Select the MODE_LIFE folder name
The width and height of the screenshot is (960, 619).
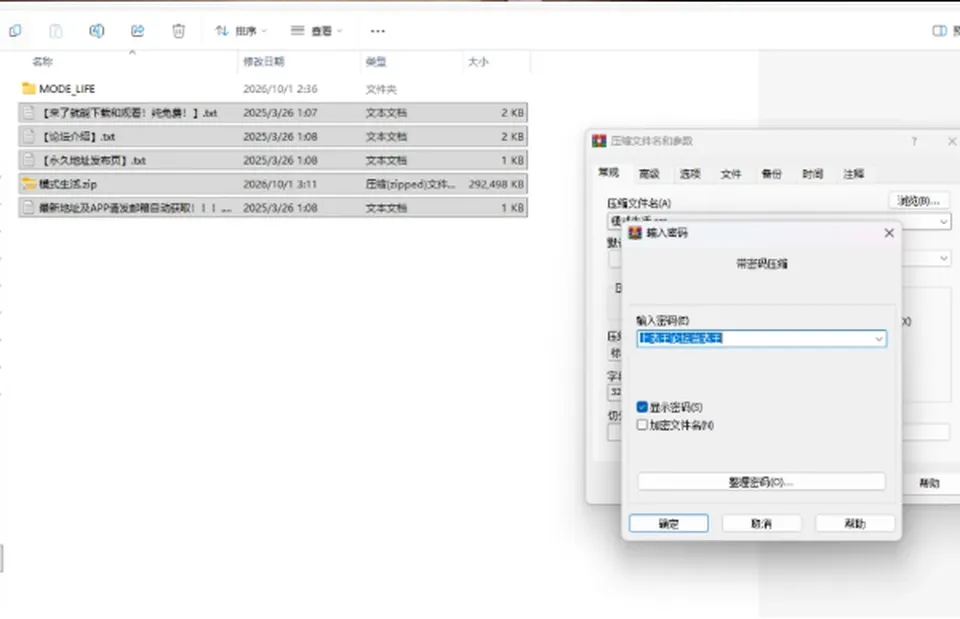point(67,89)
